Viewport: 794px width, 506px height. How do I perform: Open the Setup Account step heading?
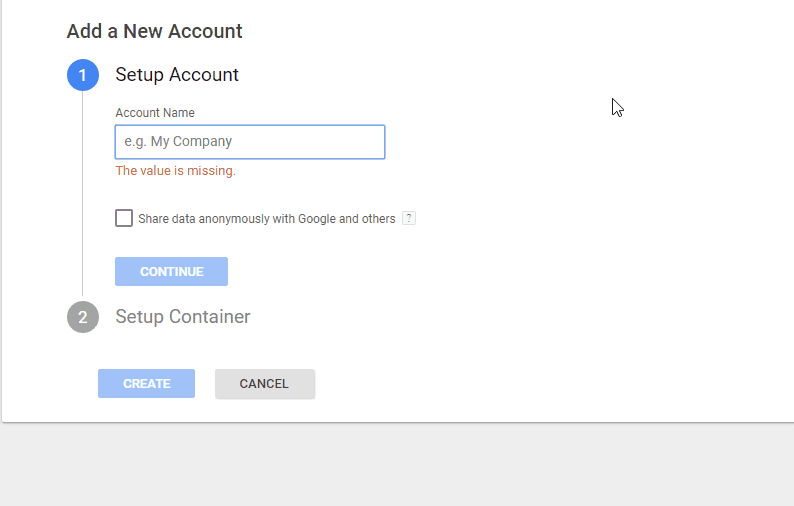pos(177,75)
